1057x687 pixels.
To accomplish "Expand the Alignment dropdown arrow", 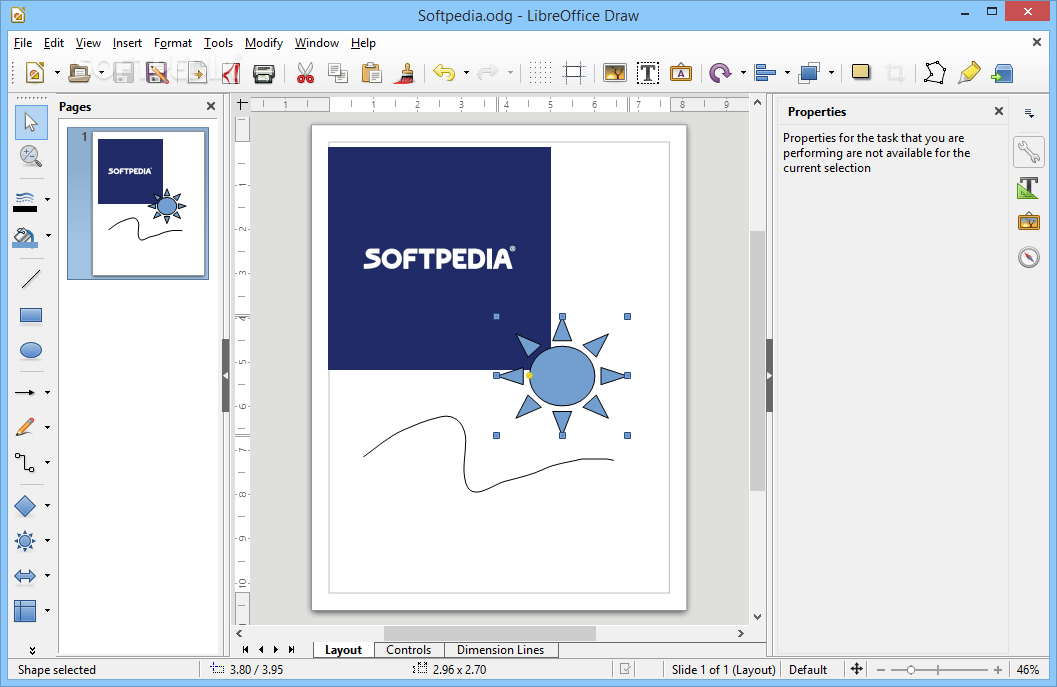I will (787, 73).
